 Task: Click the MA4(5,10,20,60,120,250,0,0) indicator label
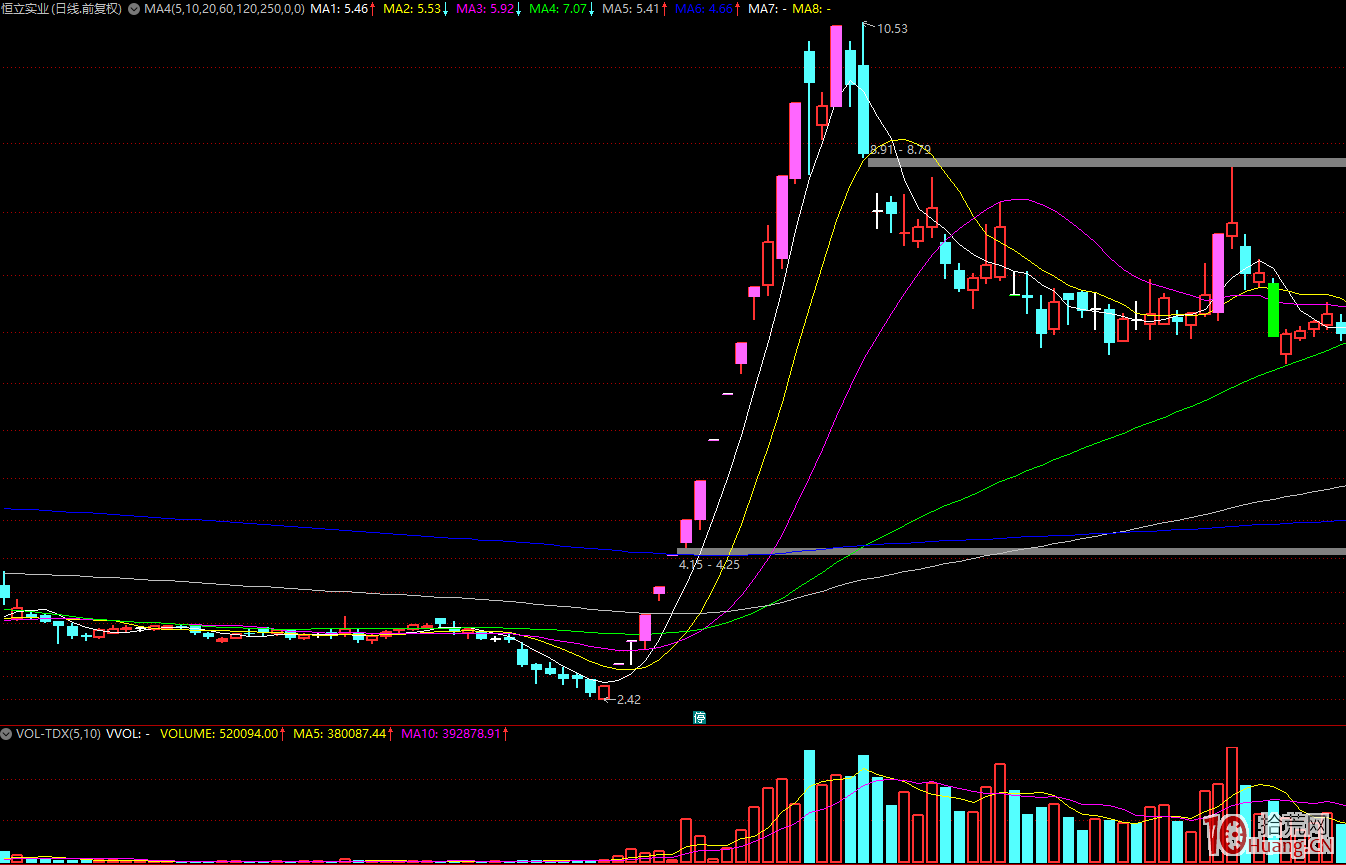[x=224, y=9]
